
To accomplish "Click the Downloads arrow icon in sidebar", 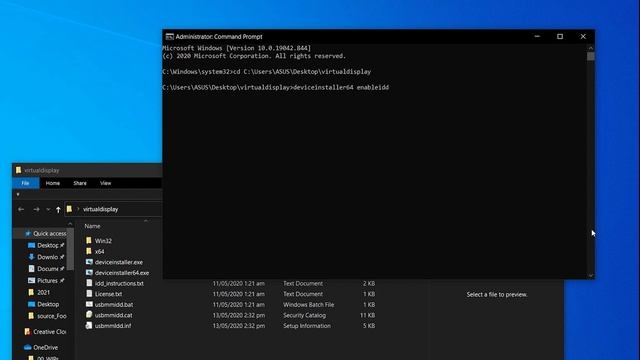I will (x=31, y=257).
